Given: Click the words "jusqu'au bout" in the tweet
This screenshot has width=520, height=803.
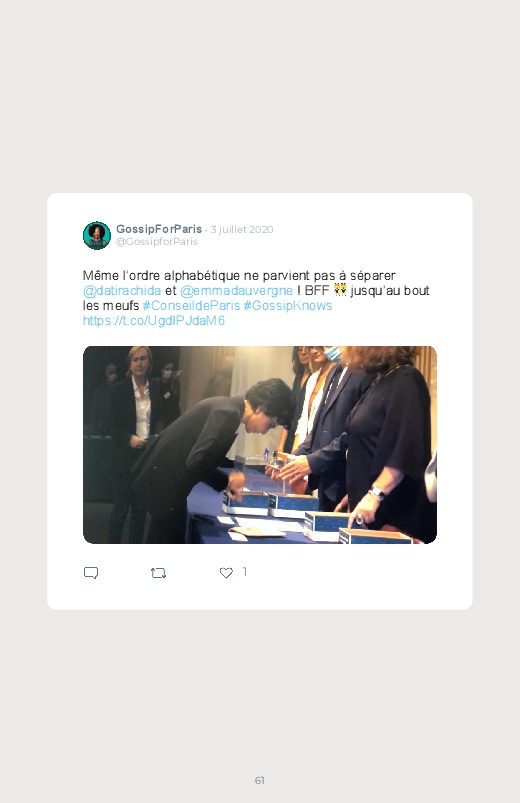Looking at the screenshot, I should coord(390,290).
